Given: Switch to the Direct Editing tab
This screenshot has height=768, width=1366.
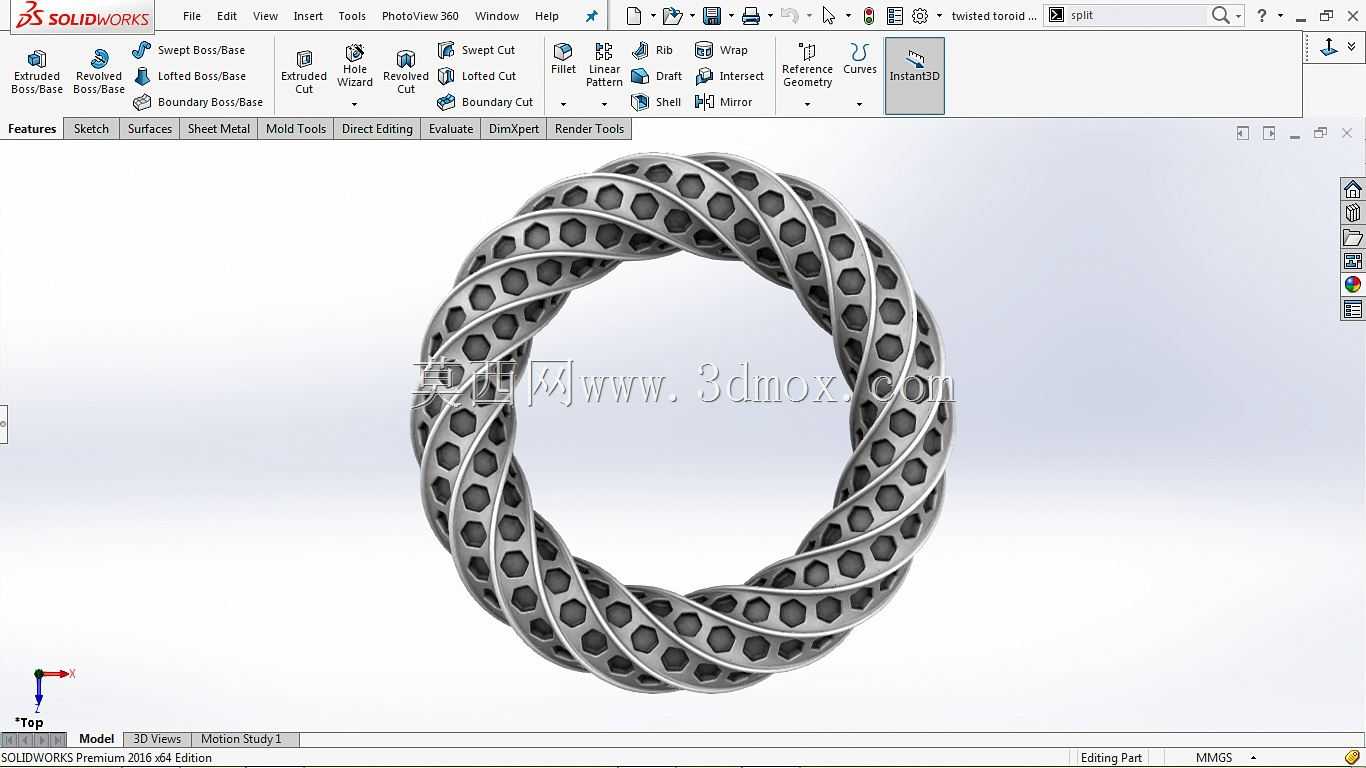Looking at the screenshot, I should [x=377, y=129].
